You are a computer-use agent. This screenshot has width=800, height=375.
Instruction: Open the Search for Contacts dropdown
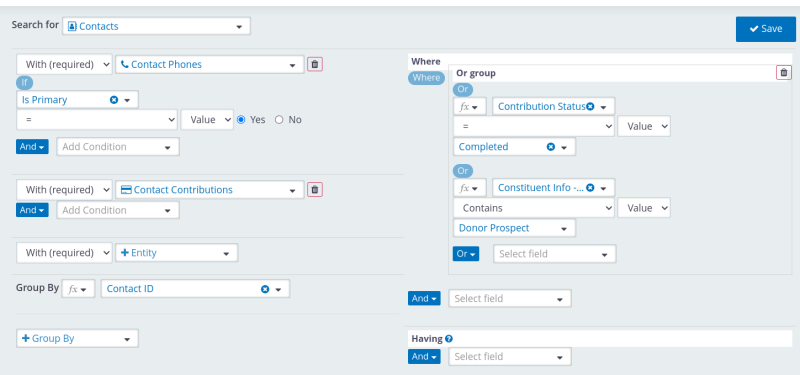[157, 27]
